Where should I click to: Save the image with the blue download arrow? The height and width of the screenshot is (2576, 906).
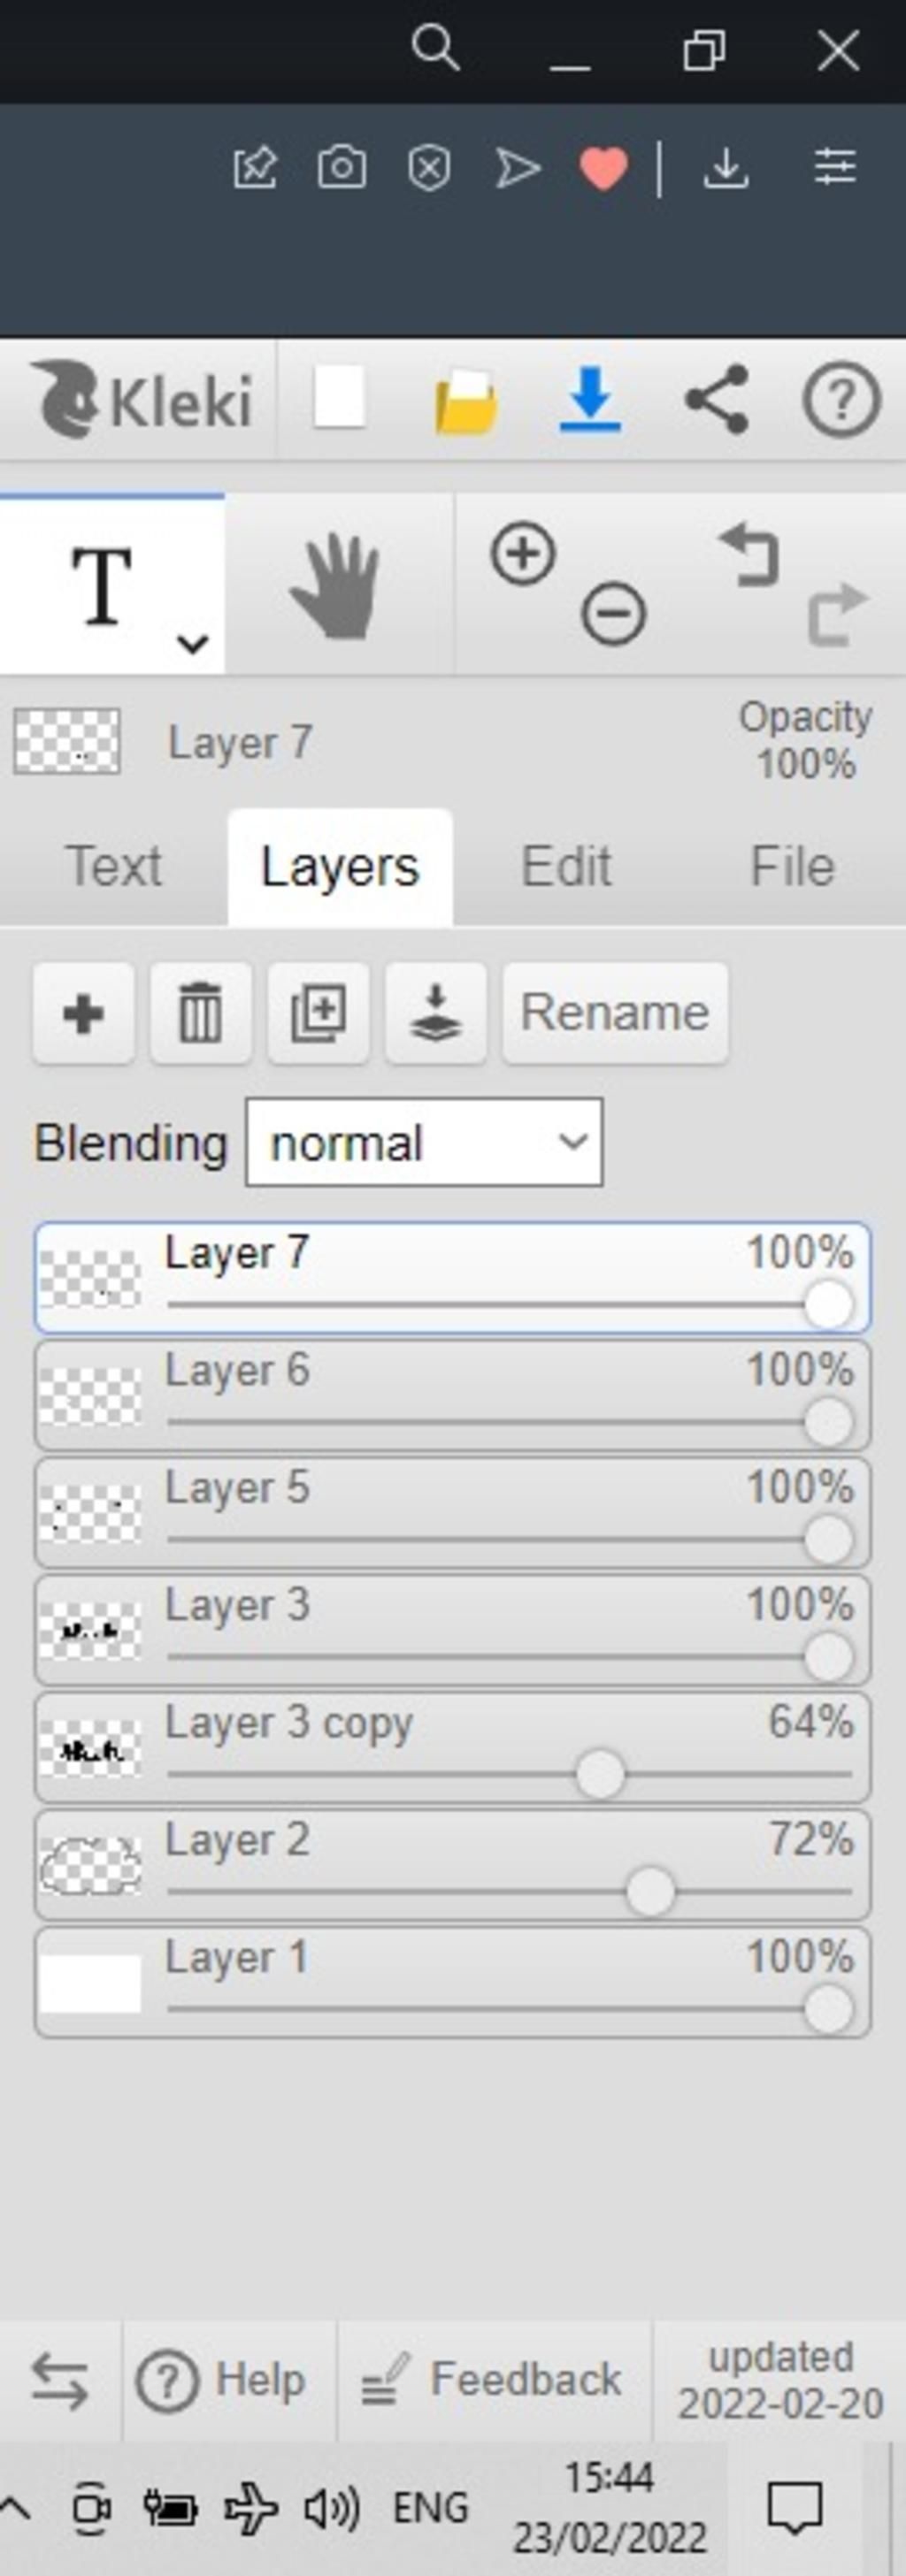[590, 400]
